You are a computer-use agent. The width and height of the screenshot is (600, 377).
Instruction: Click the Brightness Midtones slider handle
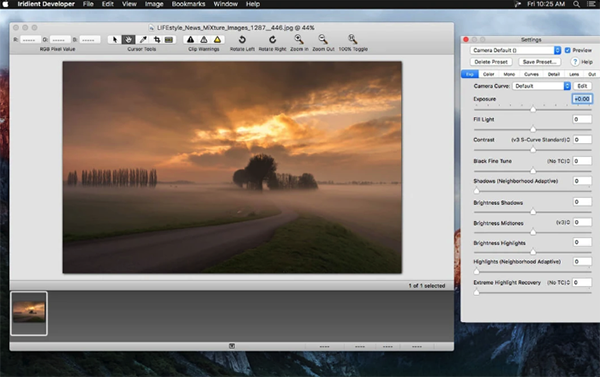click(533, 232)
